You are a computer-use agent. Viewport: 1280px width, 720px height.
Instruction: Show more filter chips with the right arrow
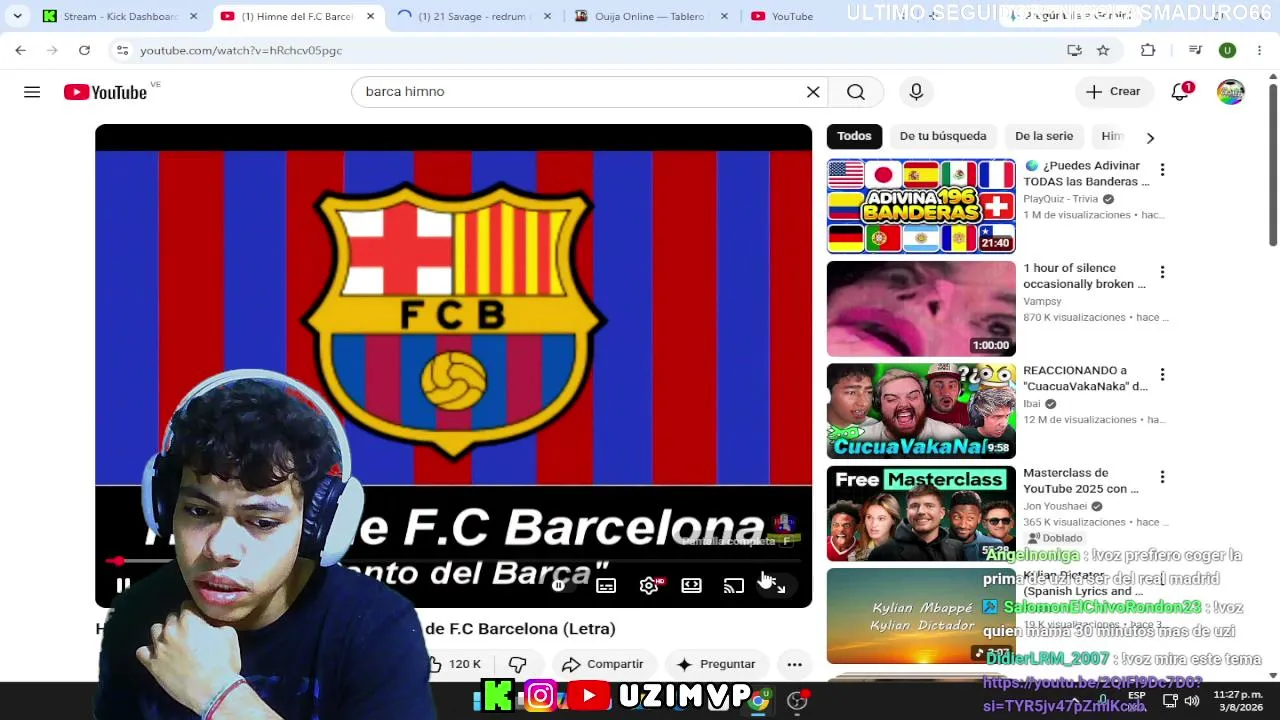tap(1150, 137)
